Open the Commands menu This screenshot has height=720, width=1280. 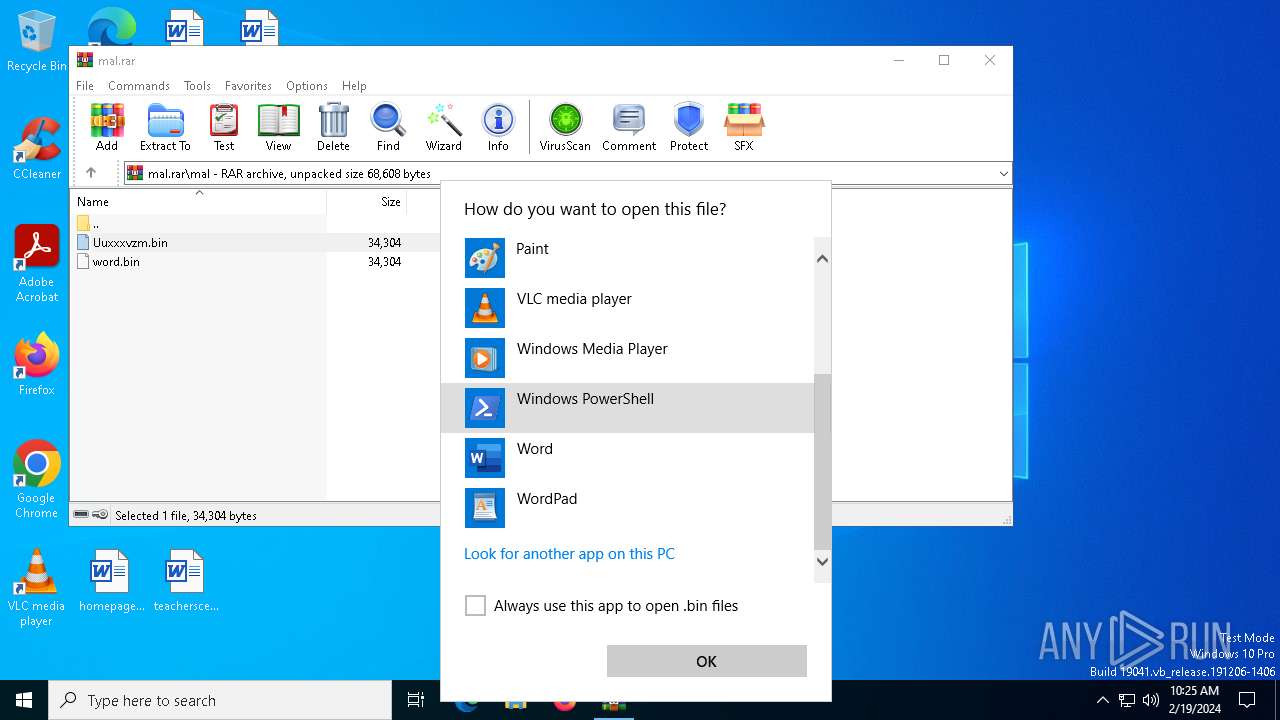click(x=139, y=86)
